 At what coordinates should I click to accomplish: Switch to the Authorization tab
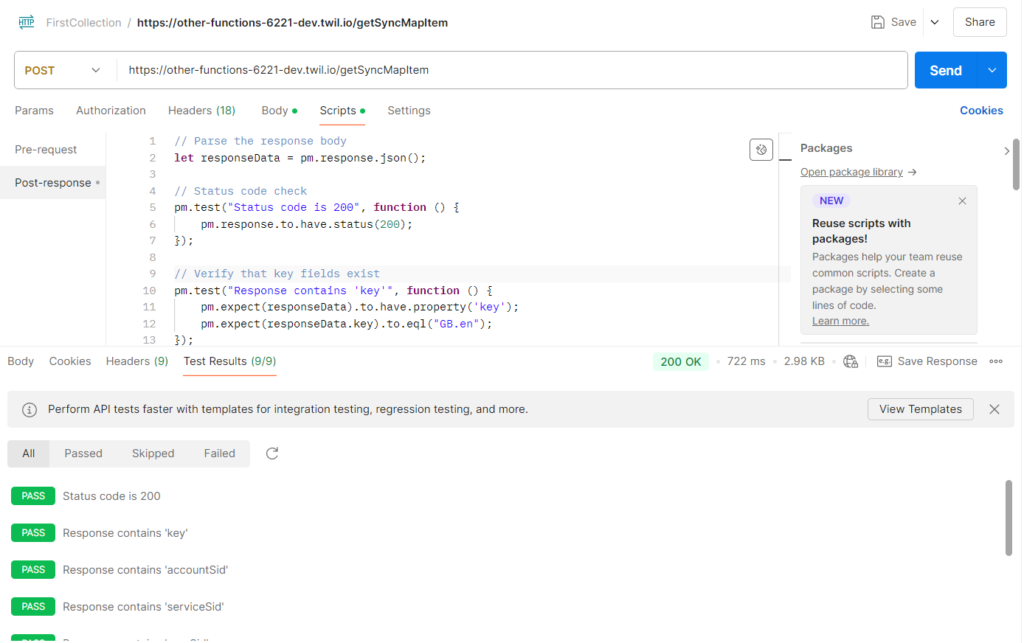pyautogui.click(x=110, y=110)
